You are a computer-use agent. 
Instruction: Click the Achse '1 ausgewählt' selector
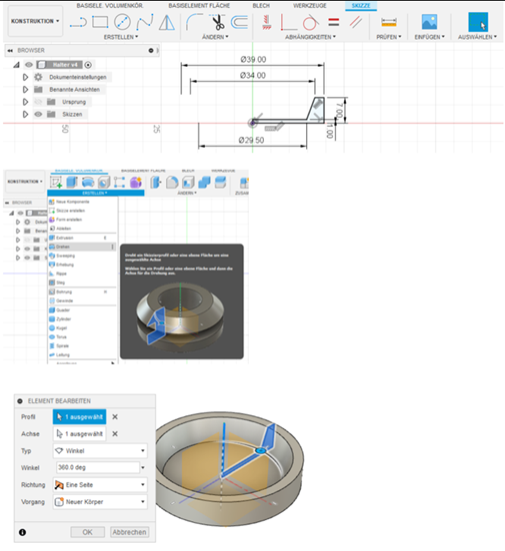79,434
